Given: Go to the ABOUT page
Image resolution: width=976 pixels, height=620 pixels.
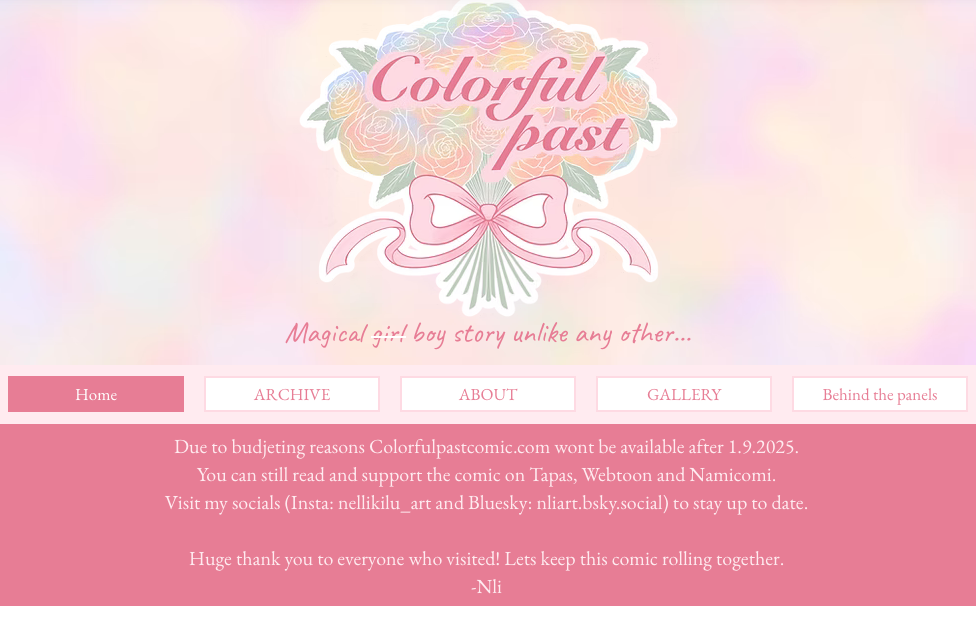Looking at the screenshot, I should tap(488, 394).
